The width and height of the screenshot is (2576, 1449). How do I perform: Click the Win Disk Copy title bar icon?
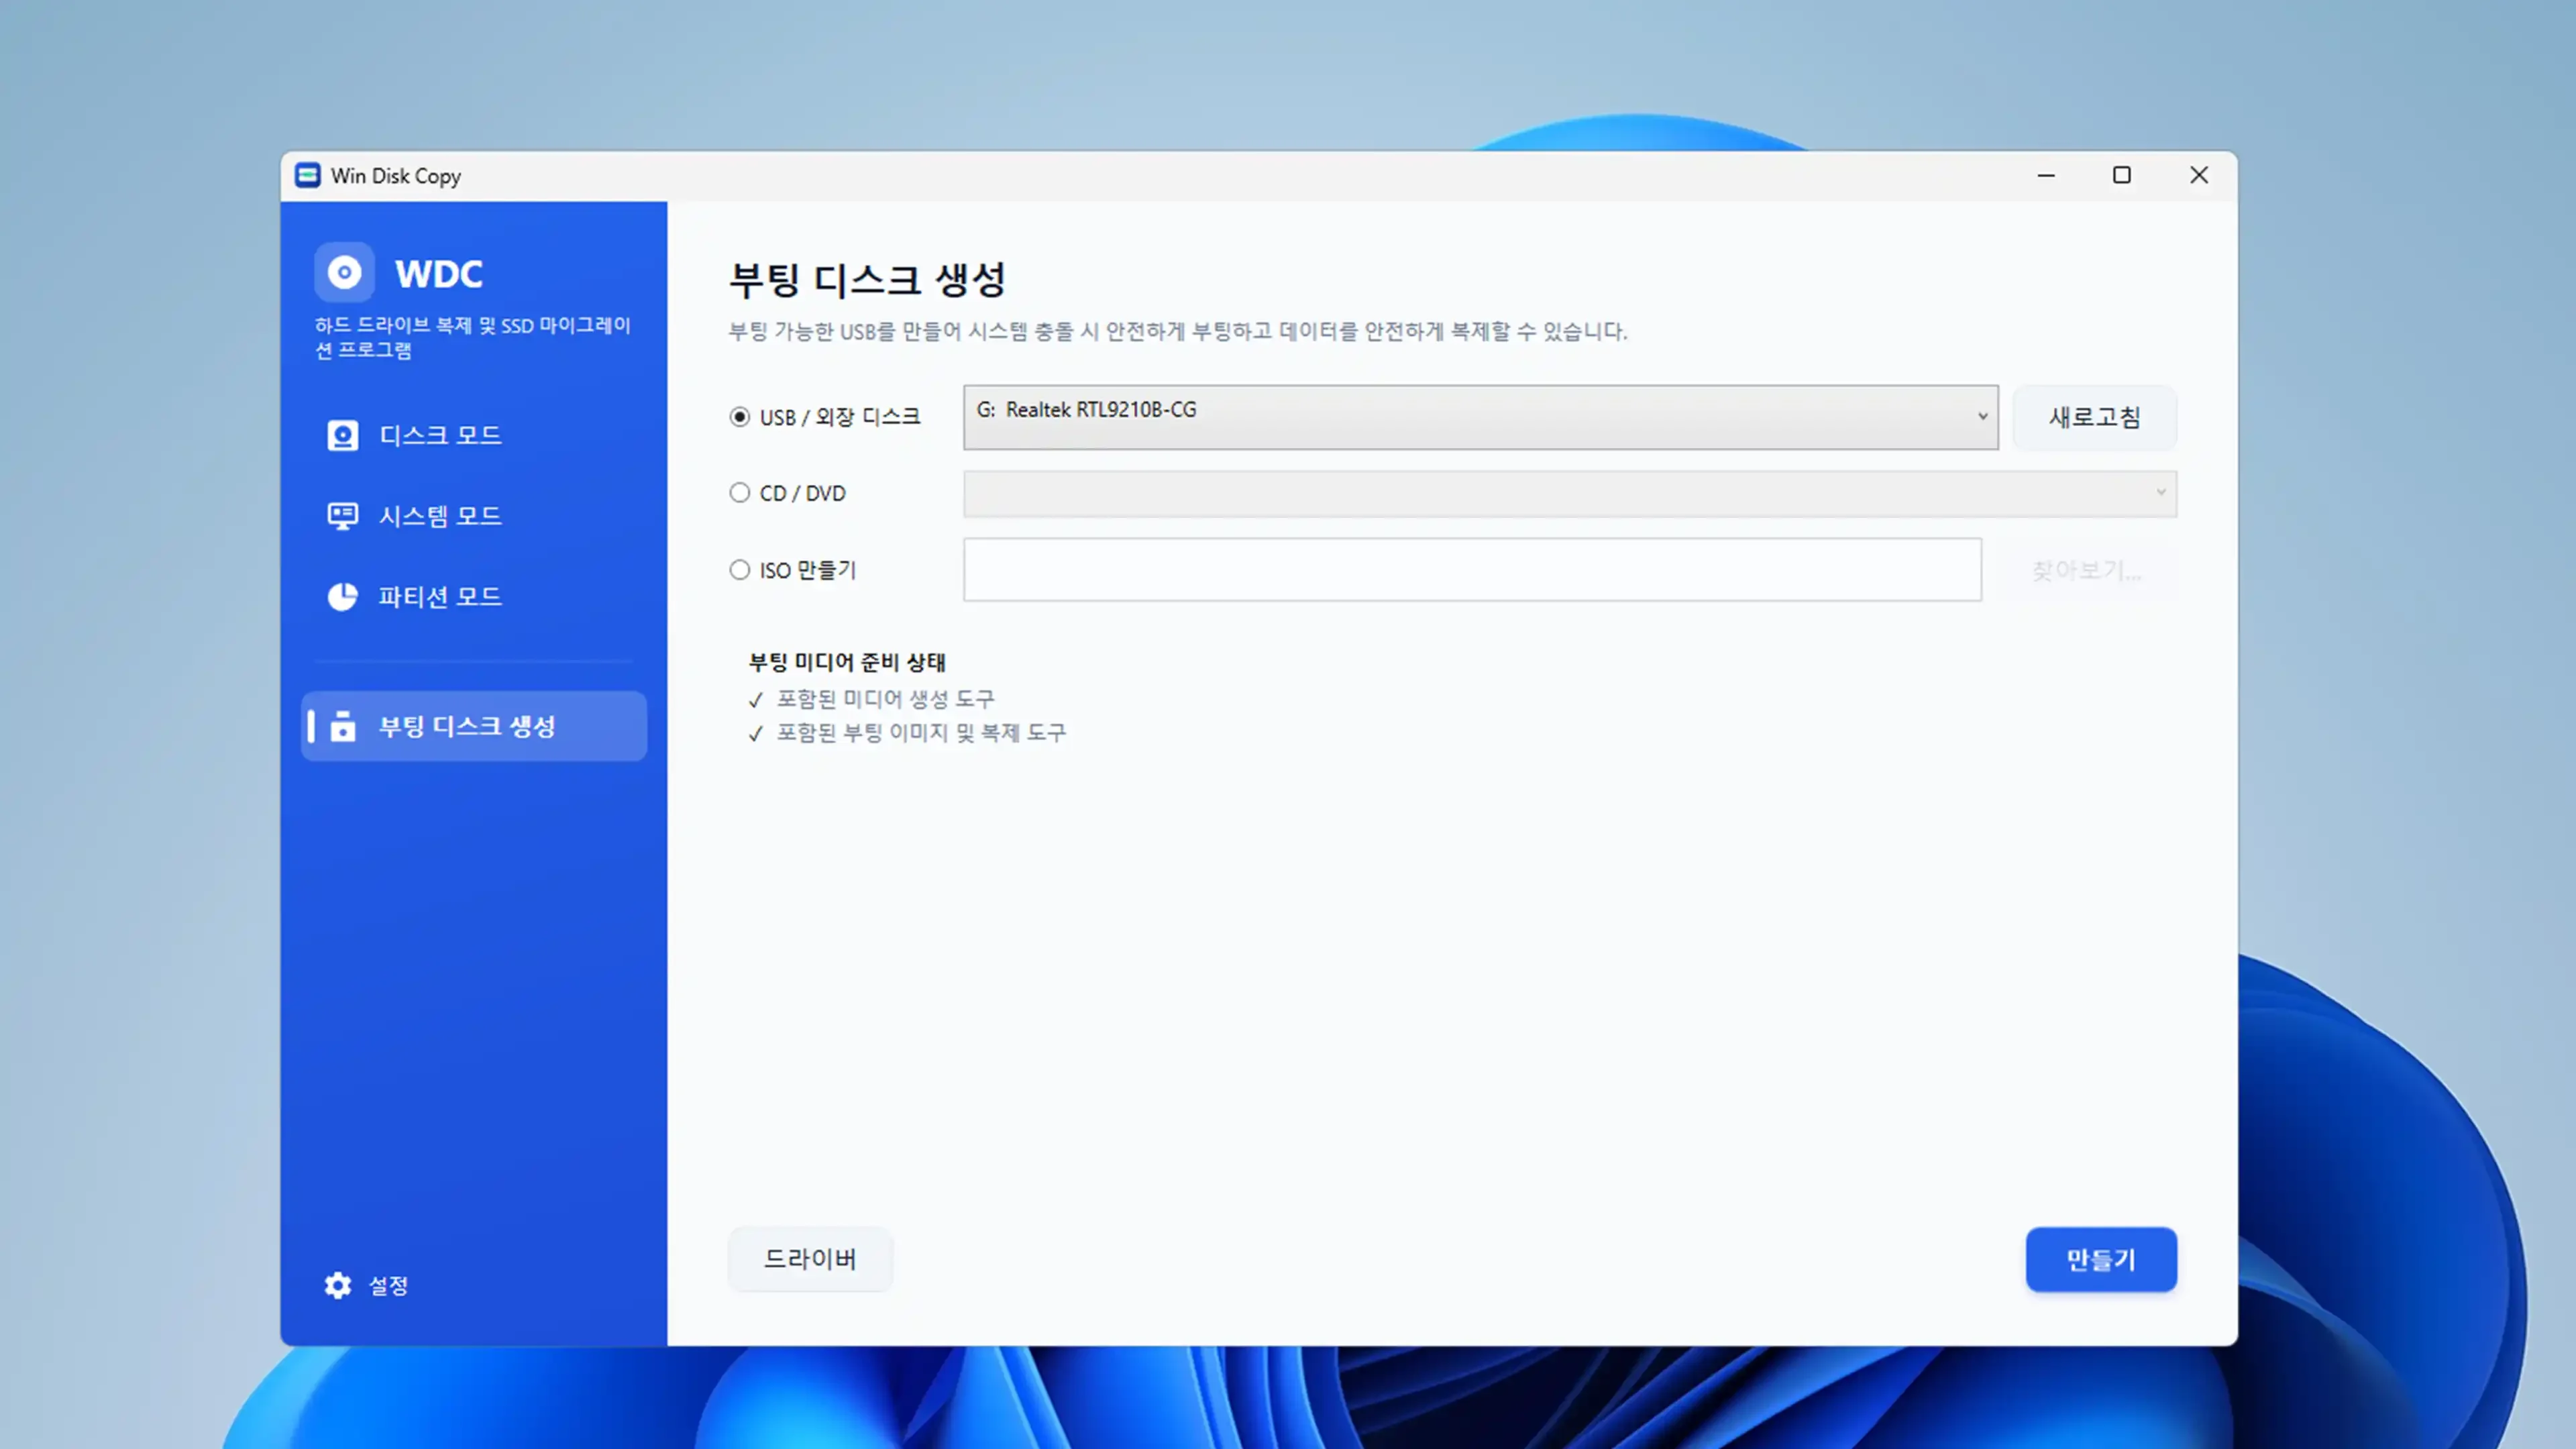click(308, 175)
